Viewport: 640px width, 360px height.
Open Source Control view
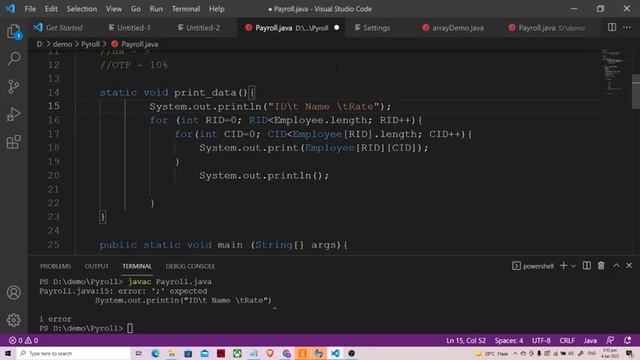point(13,87)
